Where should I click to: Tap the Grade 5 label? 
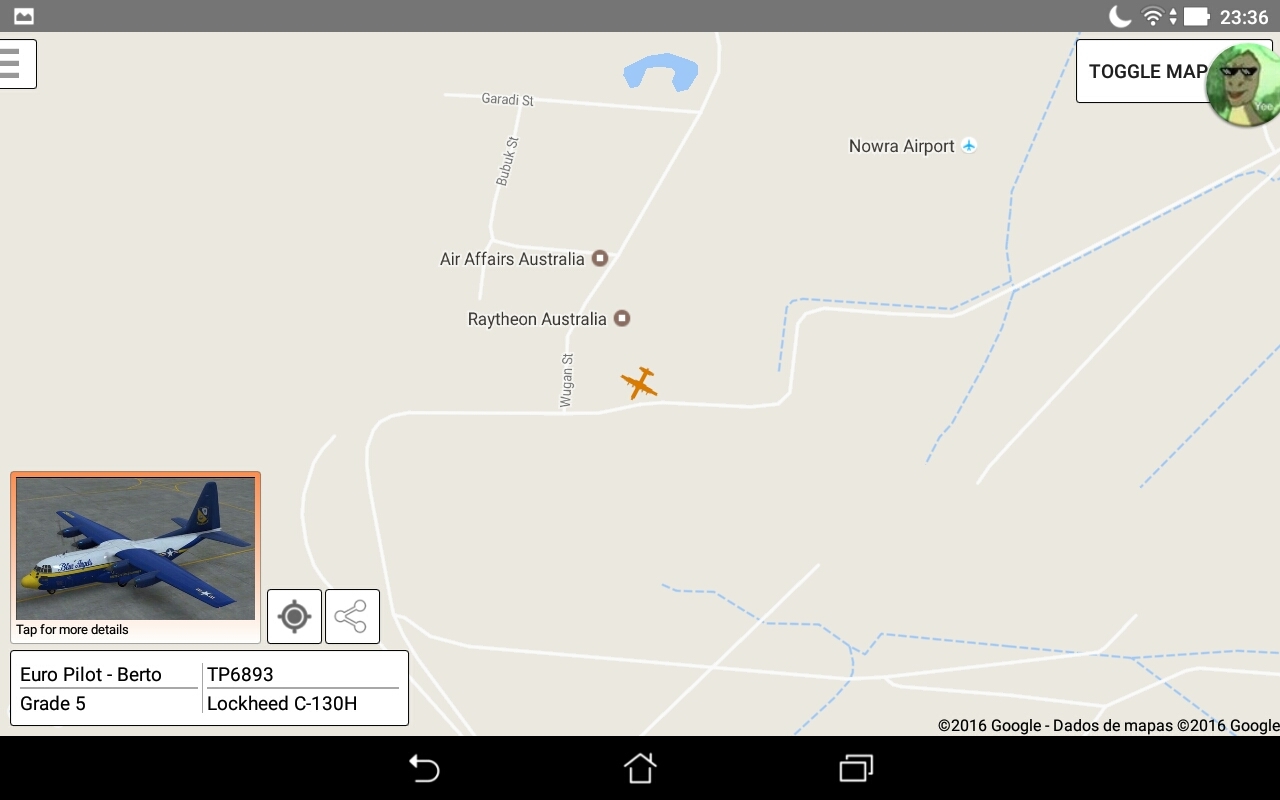tap(53, 703)
